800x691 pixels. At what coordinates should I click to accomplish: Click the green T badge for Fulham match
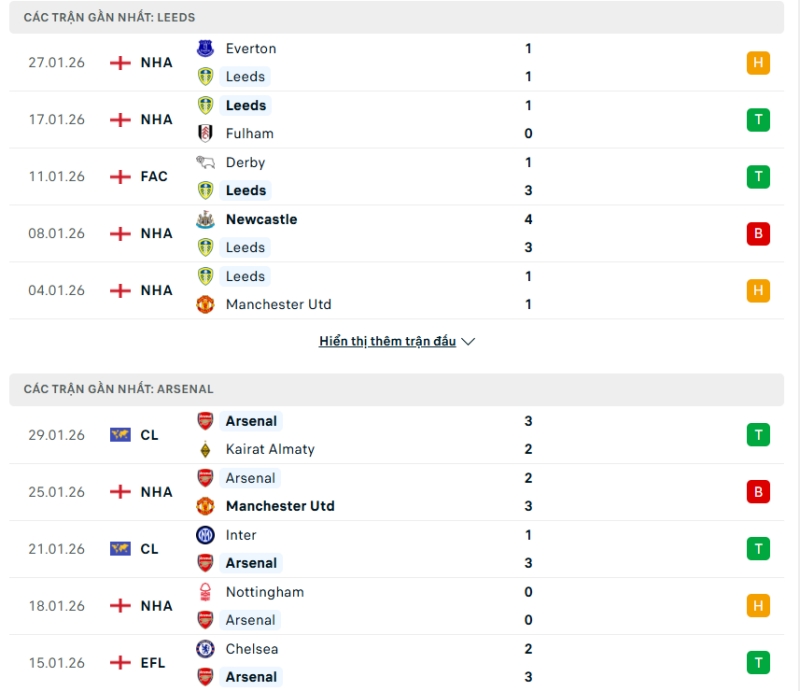[x=758, y=120]
